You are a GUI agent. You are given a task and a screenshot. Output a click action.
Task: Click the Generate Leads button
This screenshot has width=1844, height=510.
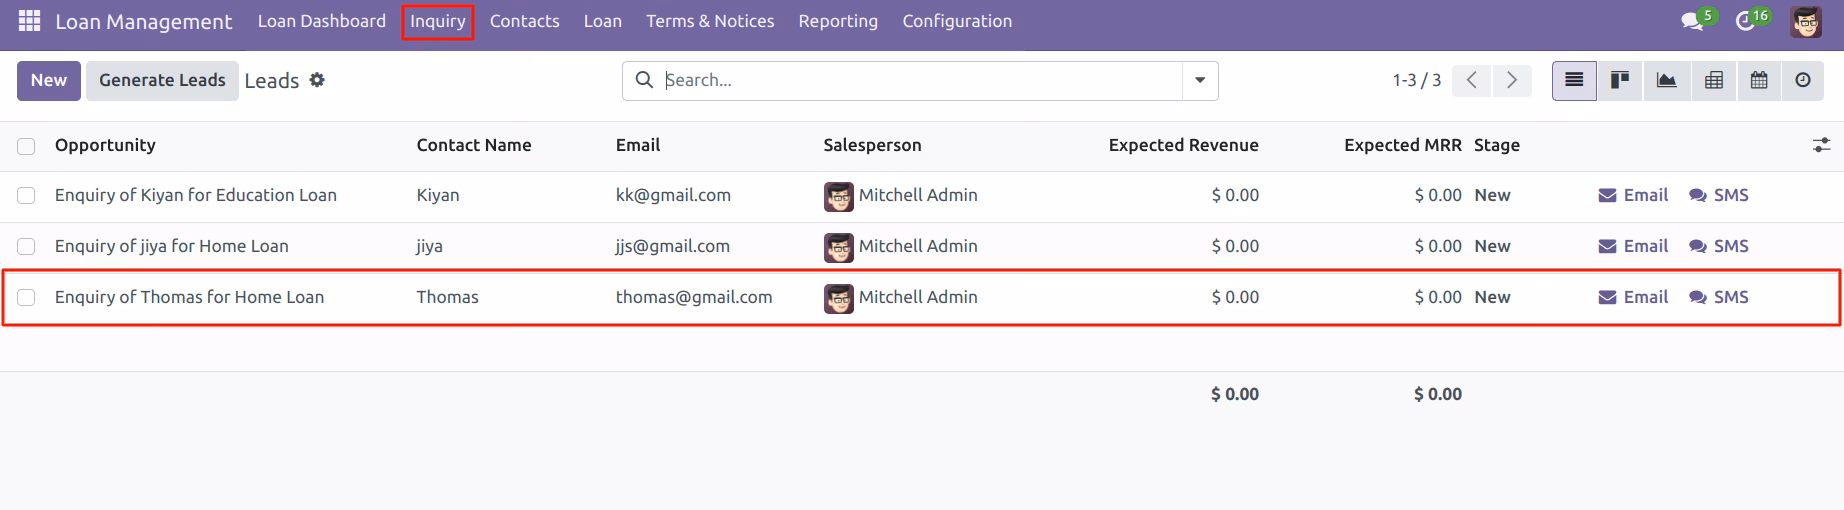pyautogui.click(x=162, y=80)
